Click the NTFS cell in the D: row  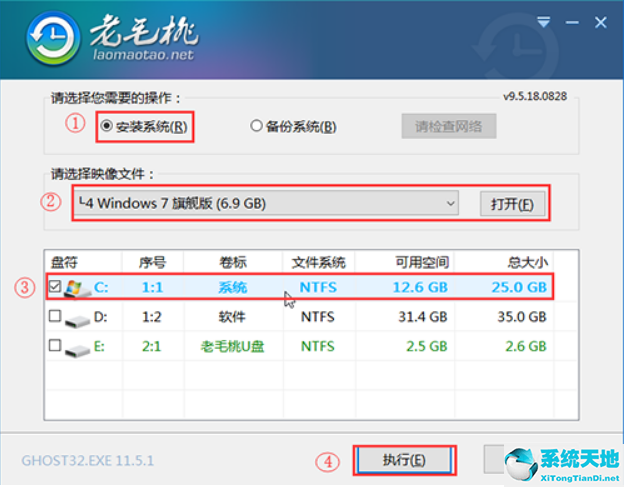(318, 317)
